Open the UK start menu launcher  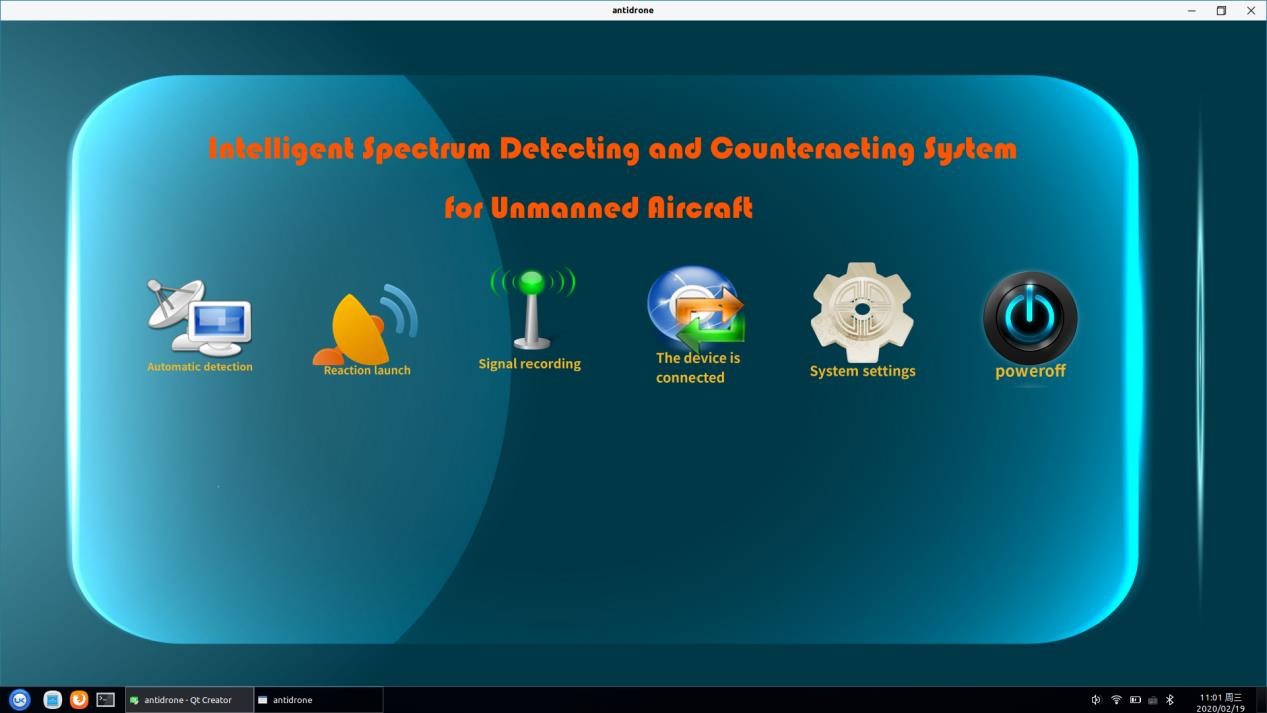point(19,700)
